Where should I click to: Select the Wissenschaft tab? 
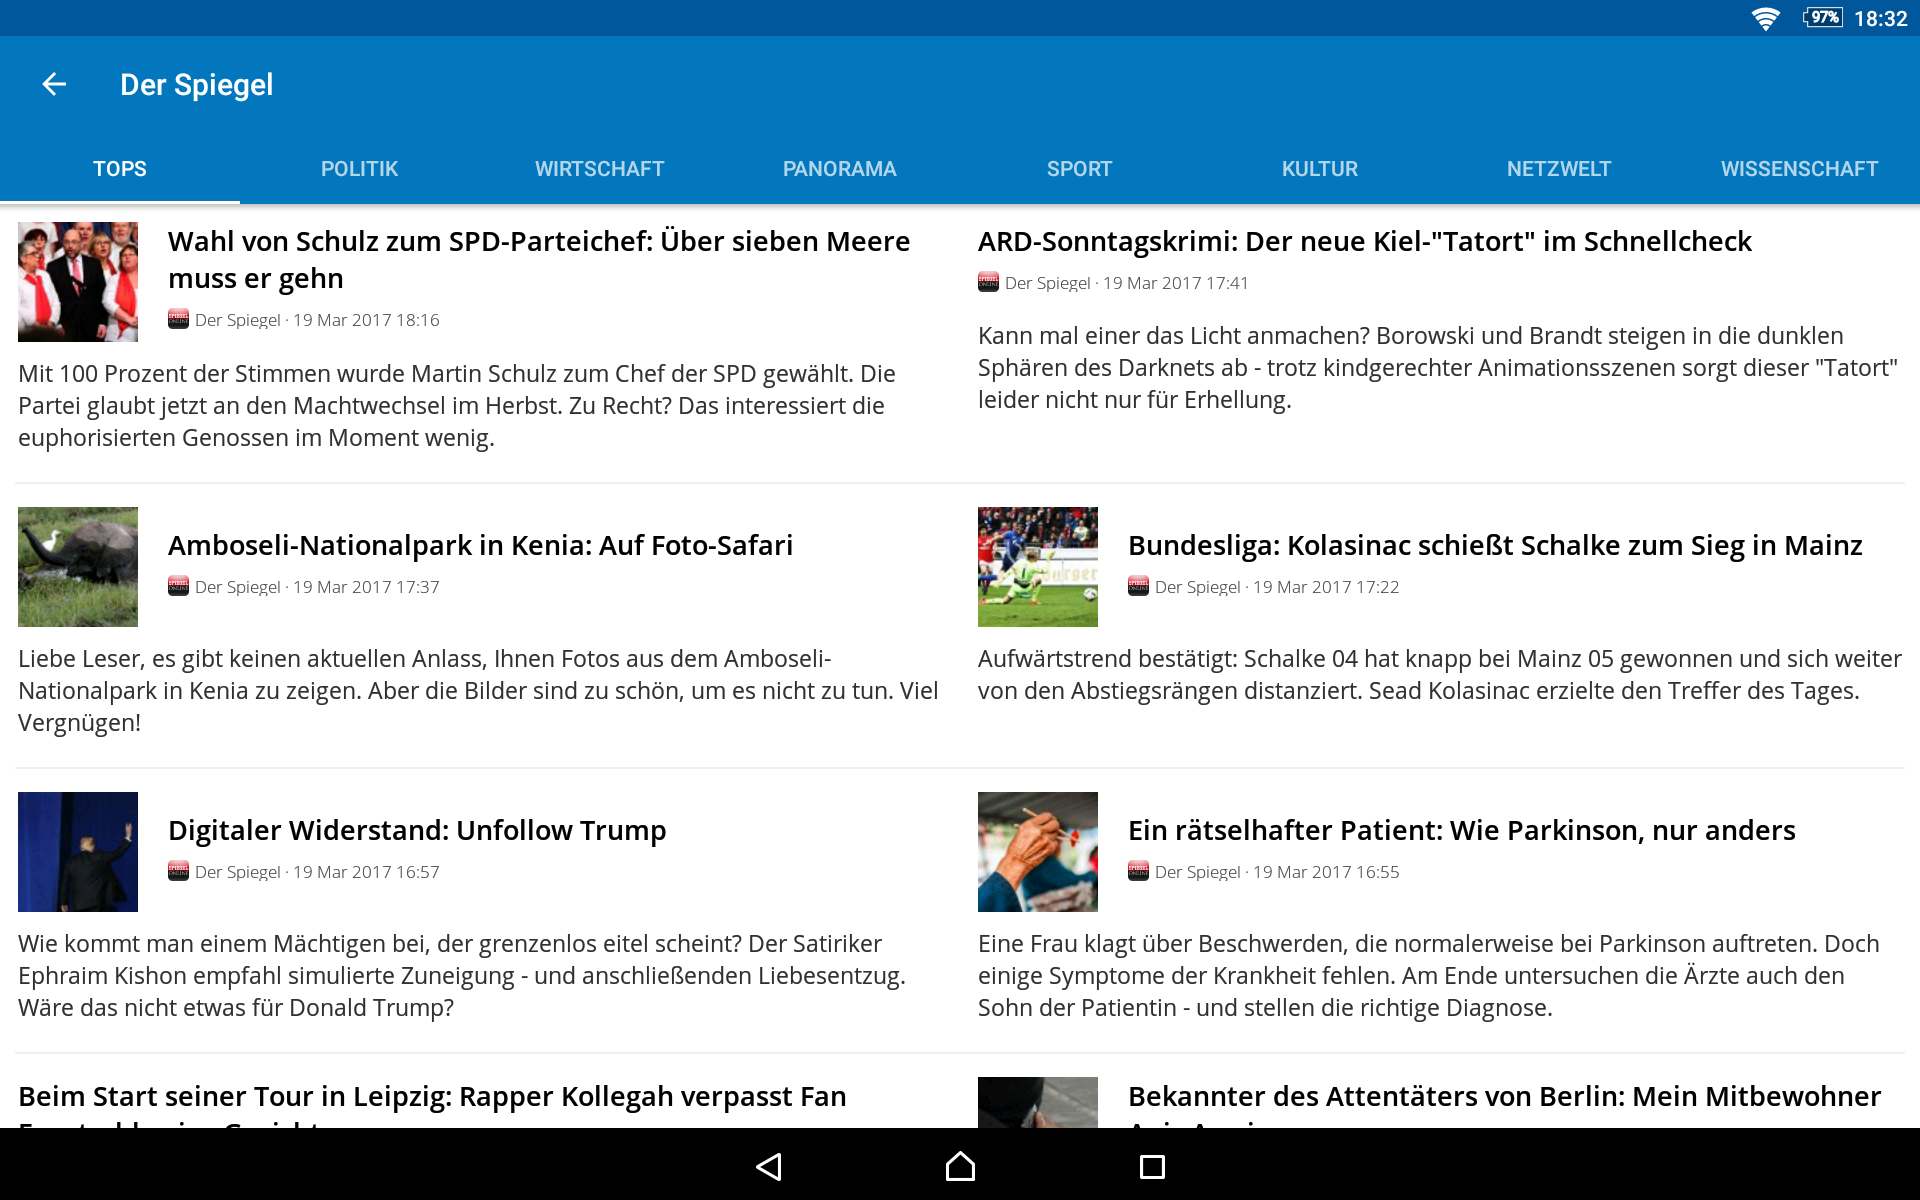[x=1798, y=169]
